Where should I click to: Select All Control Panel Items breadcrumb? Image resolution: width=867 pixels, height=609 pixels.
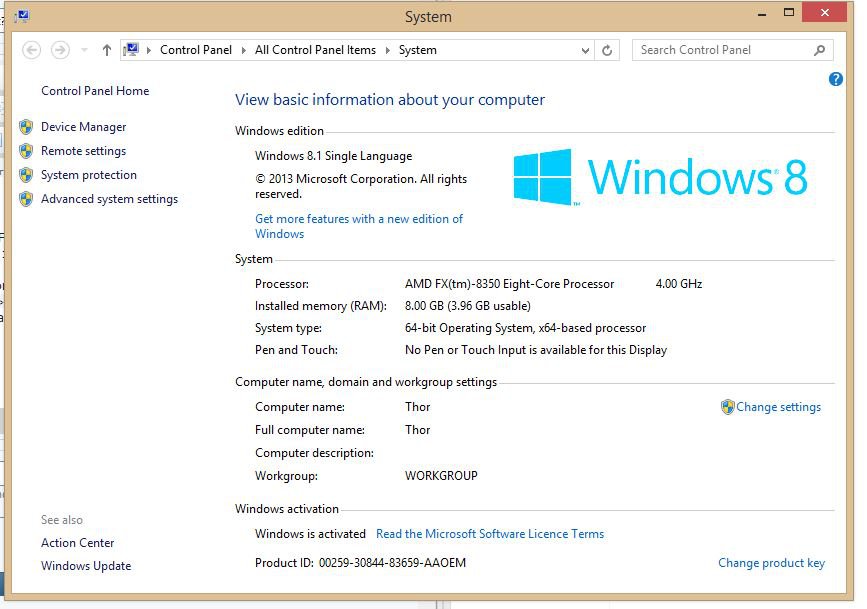[x=315, y=50]
